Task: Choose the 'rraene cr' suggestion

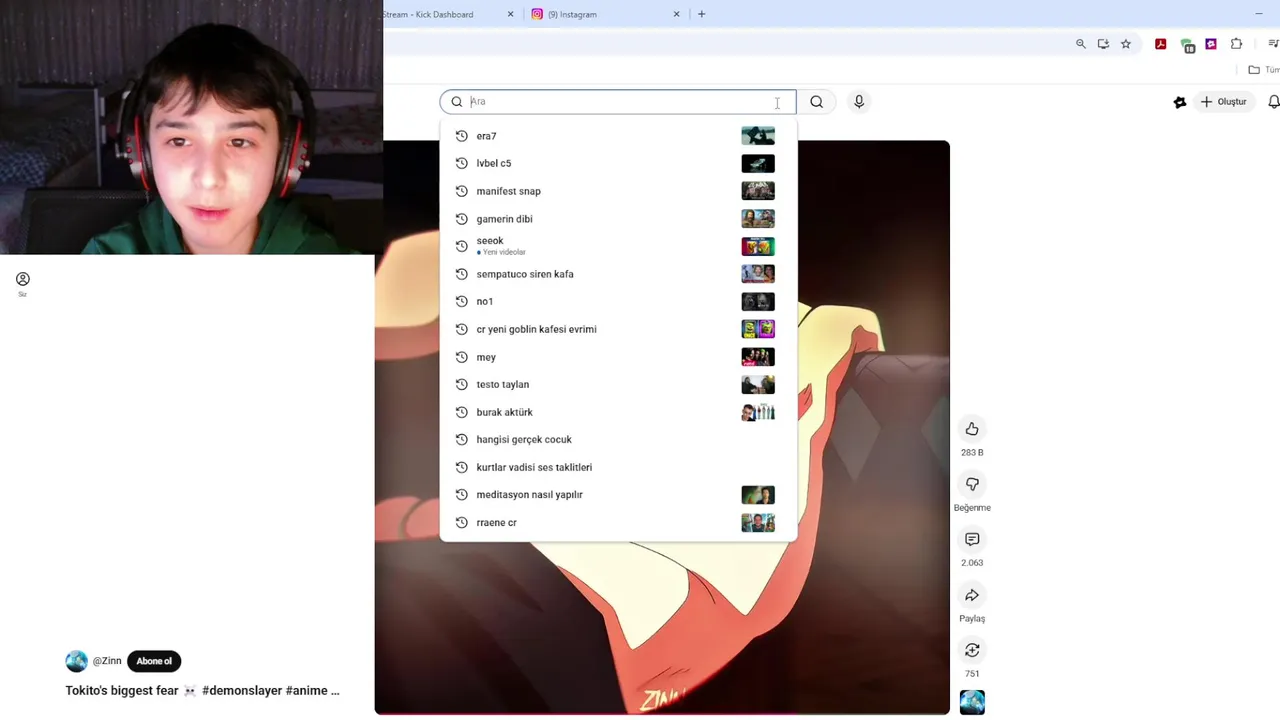Action: [618, 522]
